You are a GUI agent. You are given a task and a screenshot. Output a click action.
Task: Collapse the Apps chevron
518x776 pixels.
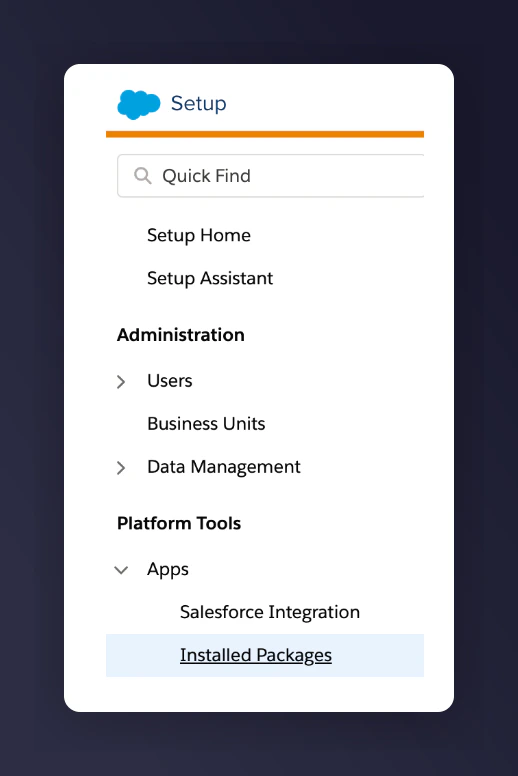(x=121, y=570)
